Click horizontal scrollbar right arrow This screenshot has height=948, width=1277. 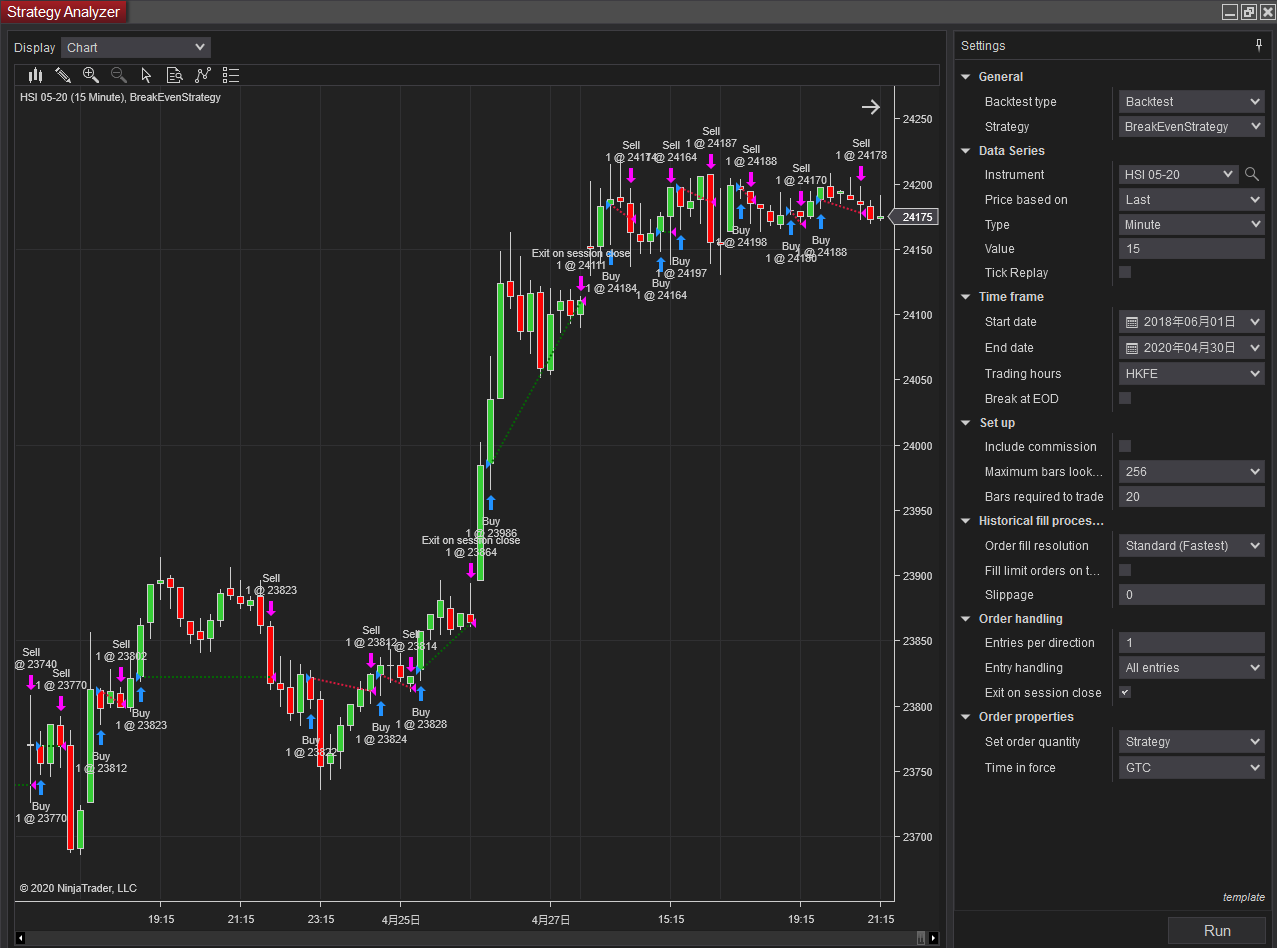point(933,938)
